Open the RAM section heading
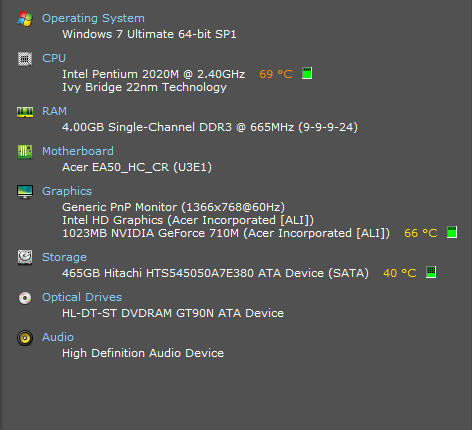The image size is (472, 430). [54, 111]
